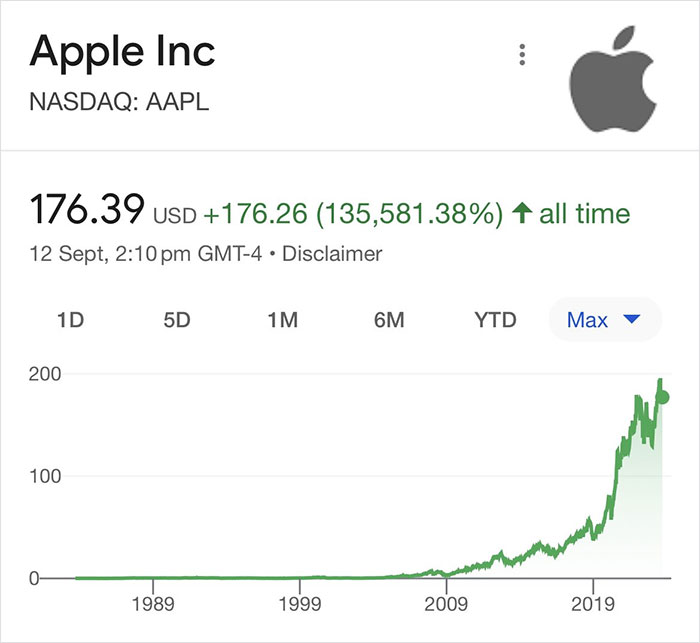This screenshot has width=700, height=643.
Task: Switch chart to YTD range
Action: click(495, 320)
